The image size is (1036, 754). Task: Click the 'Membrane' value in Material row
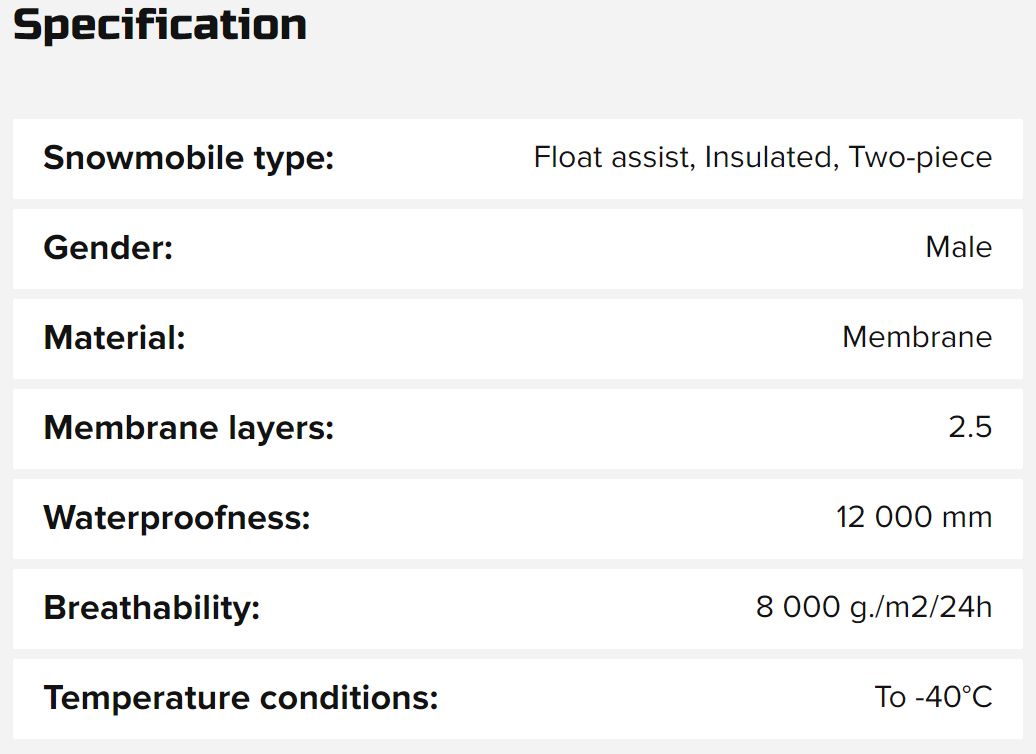click(x=917, y=338)
